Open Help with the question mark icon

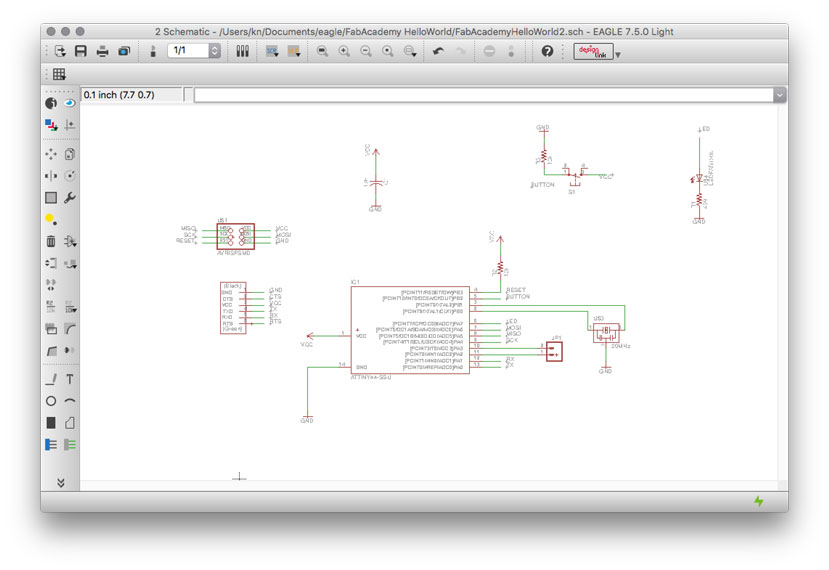[548, 51]
